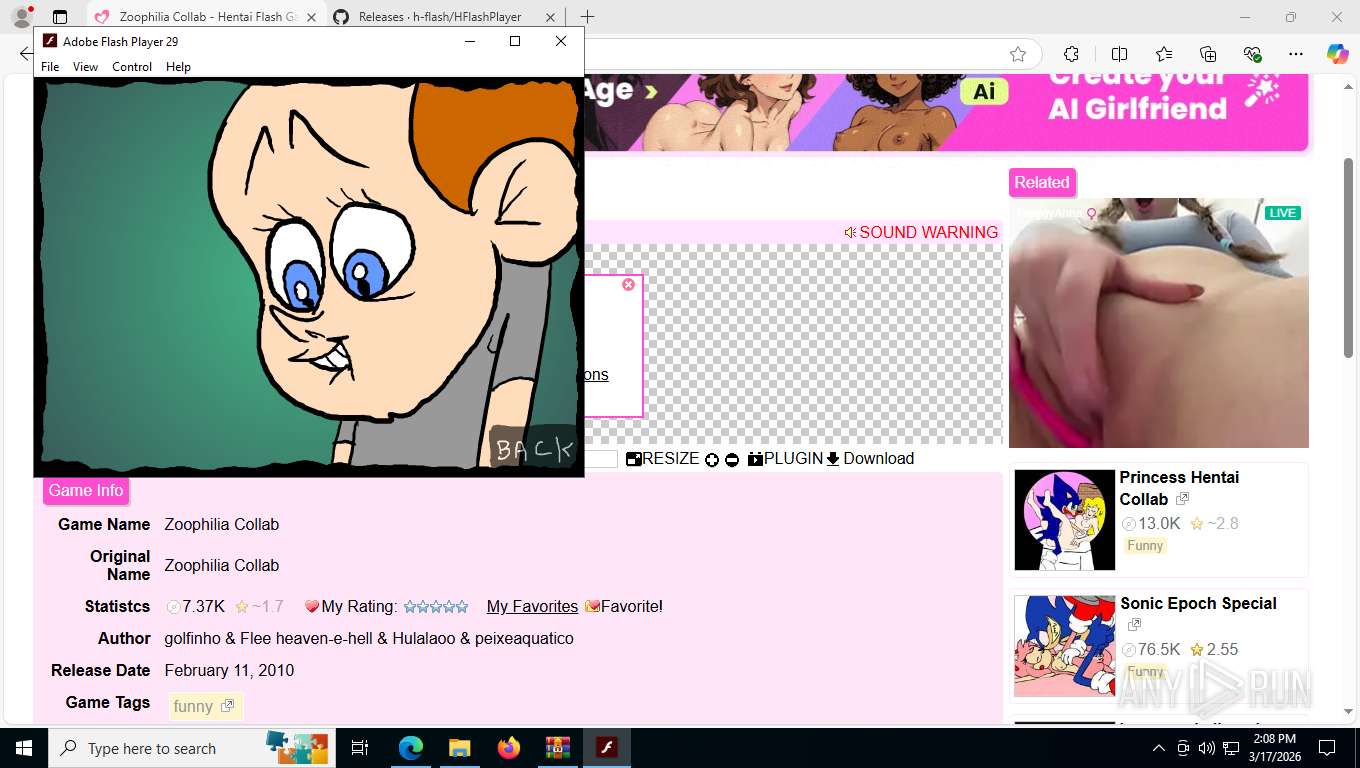Open the Windows Start menu
1360x768 pixels.
[24, 748]
